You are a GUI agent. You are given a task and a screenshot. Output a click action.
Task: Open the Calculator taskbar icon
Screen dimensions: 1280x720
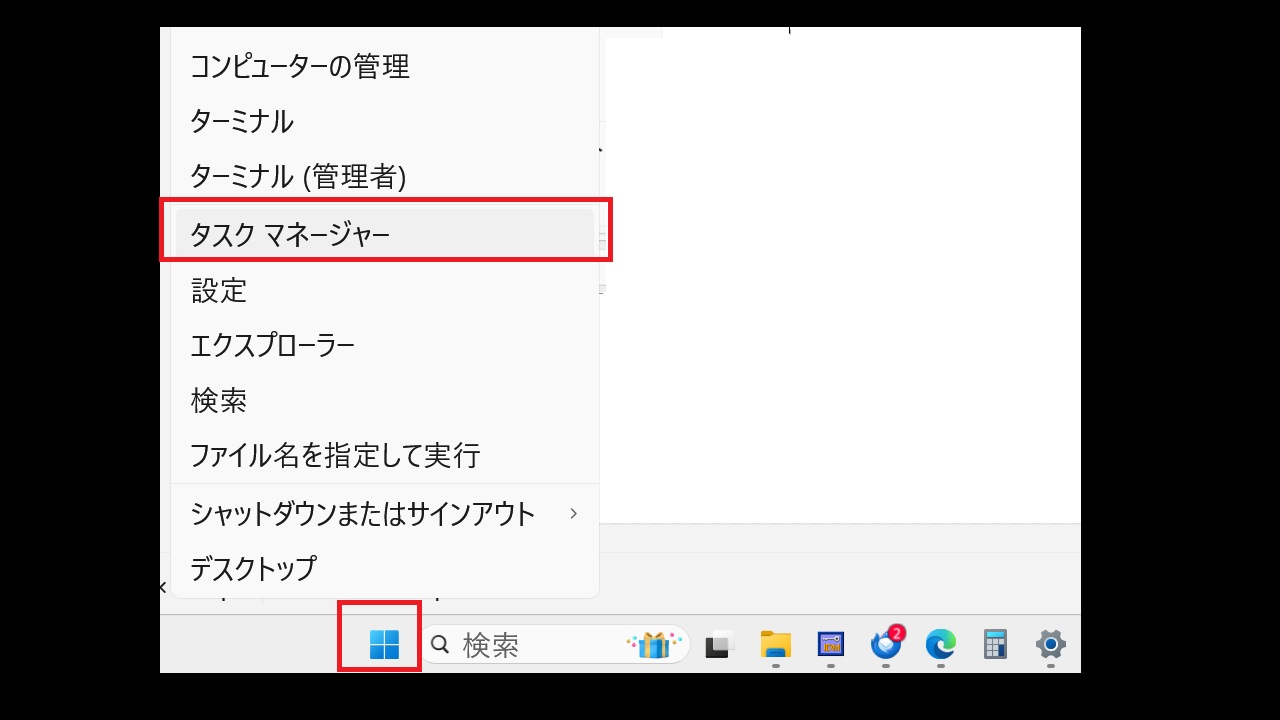(x=995, y=644)
